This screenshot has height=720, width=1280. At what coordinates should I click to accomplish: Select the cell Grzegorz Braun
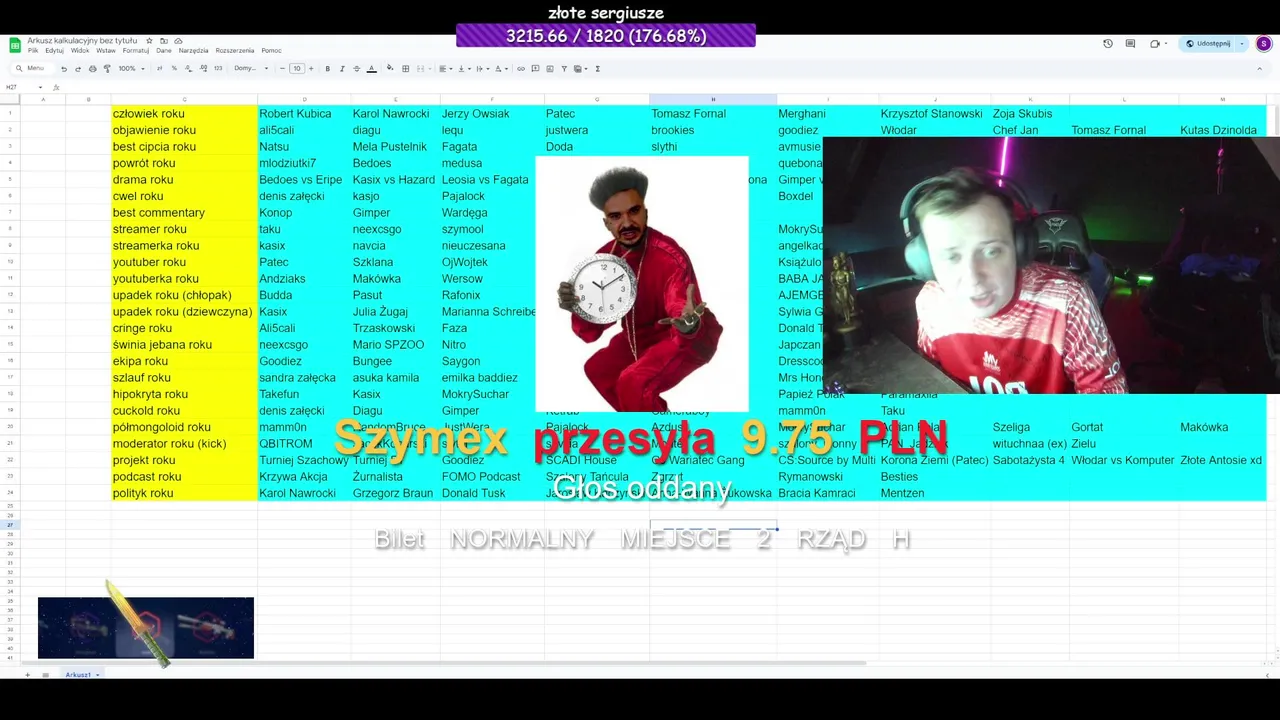tap(395, 493)
